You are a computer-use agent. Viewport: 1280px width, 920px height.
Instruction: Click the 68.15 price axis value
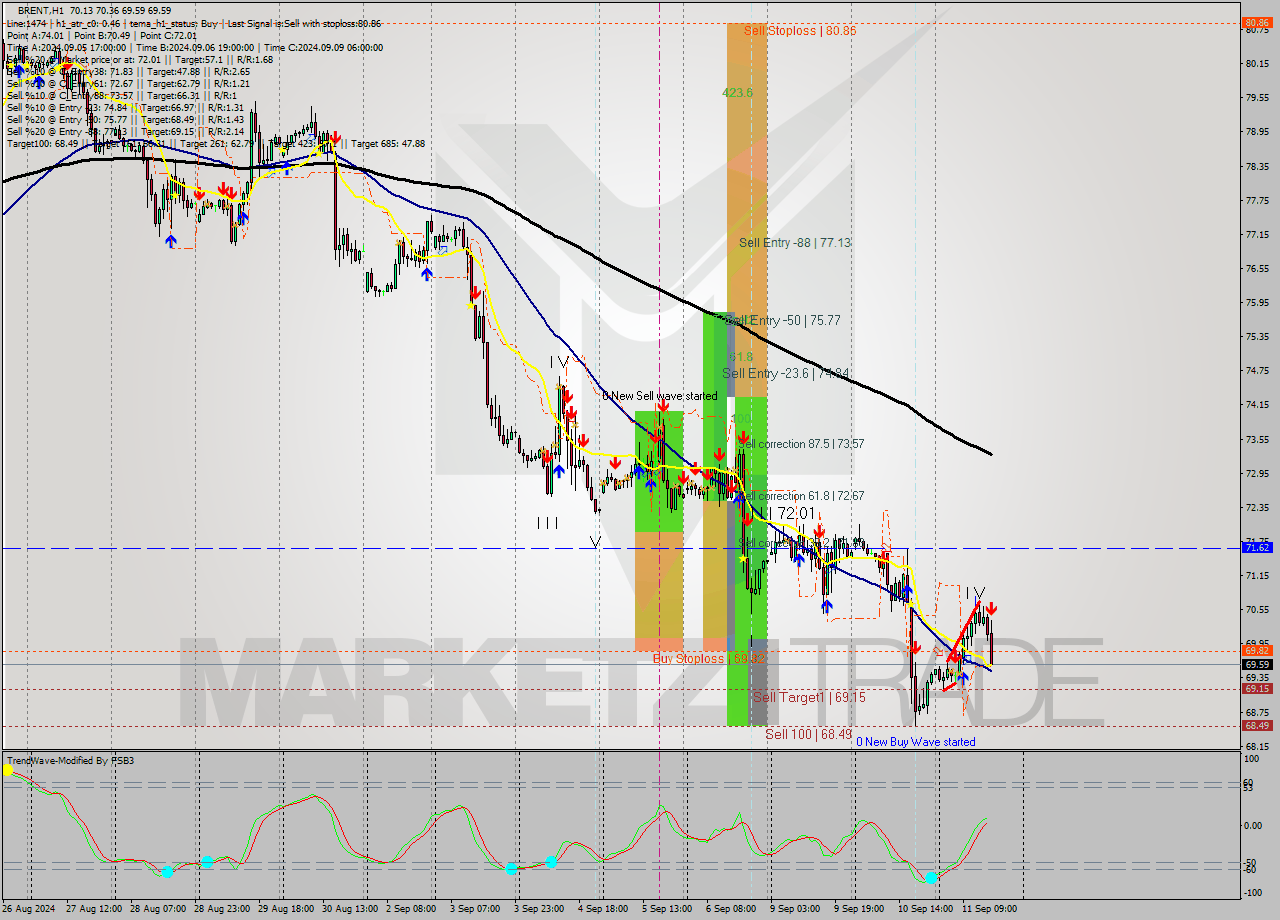(1258, 746)
